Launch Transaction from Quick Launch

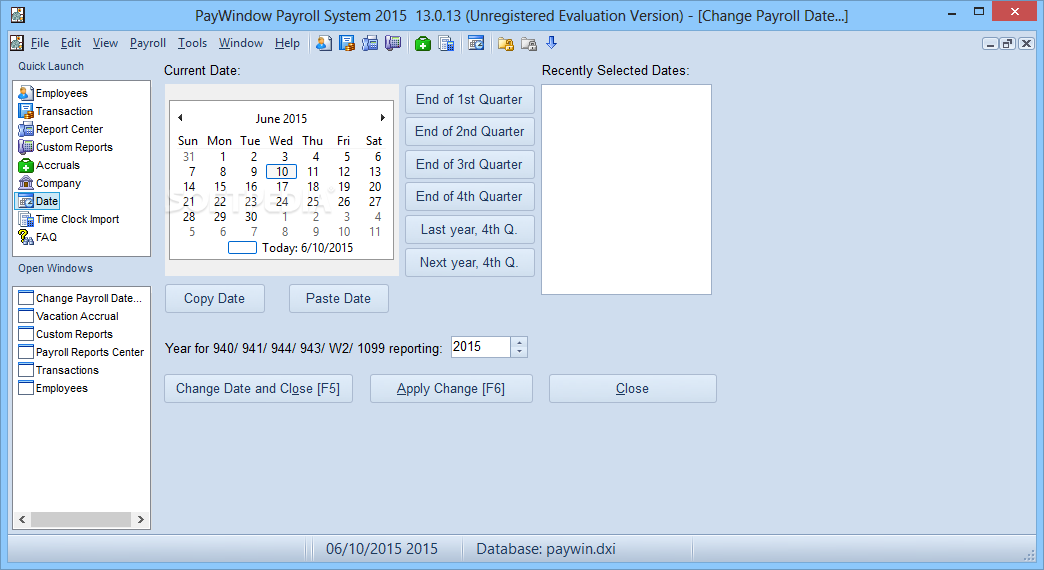[56, 111]
